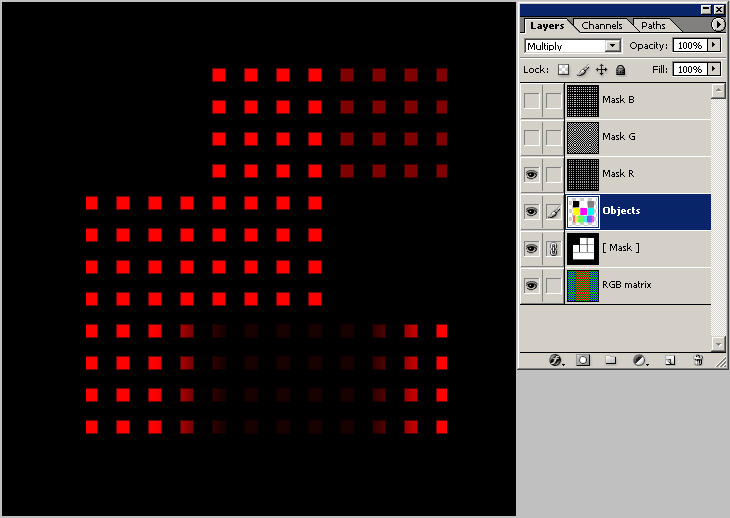Screen dimensions: 730x518
Task: Click layers list scroll up arrow
Action: (x=718, y=90)
